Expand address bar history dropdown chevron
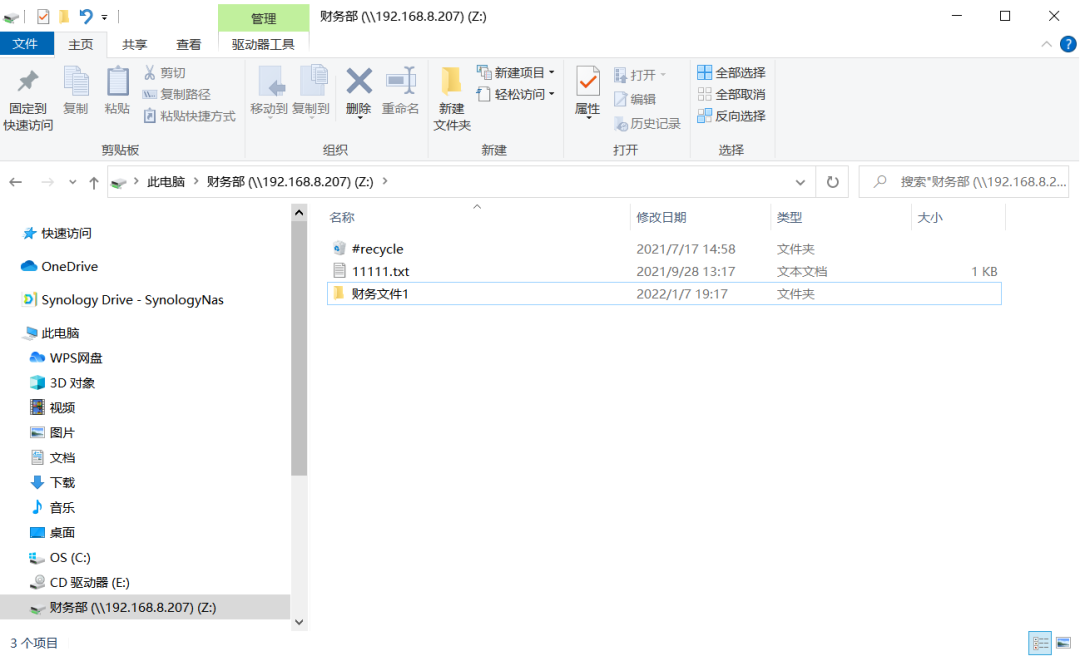The height and width of the screenshot is (656, 1080). tap(800, 182)
